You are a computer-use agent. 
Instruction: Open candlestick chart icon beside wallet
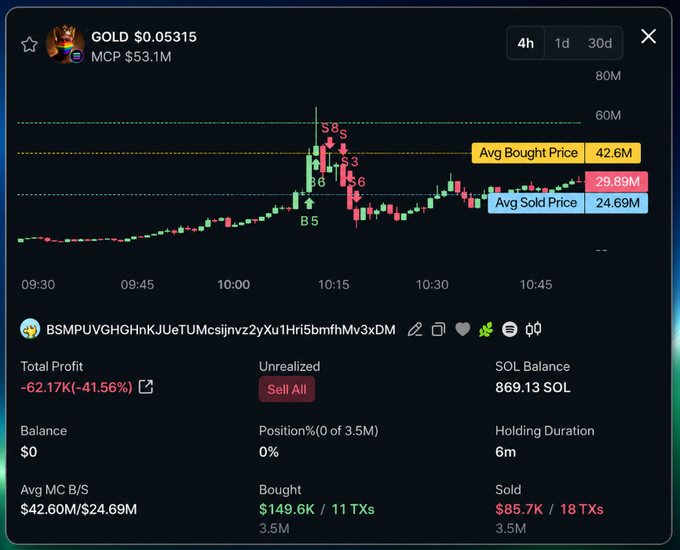click(533, 329)
